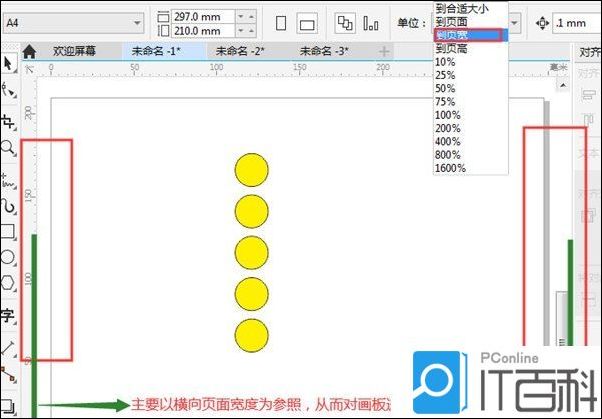Set zoom level to 100%
Screen dimensions: 602x419
tap(471, 115)
